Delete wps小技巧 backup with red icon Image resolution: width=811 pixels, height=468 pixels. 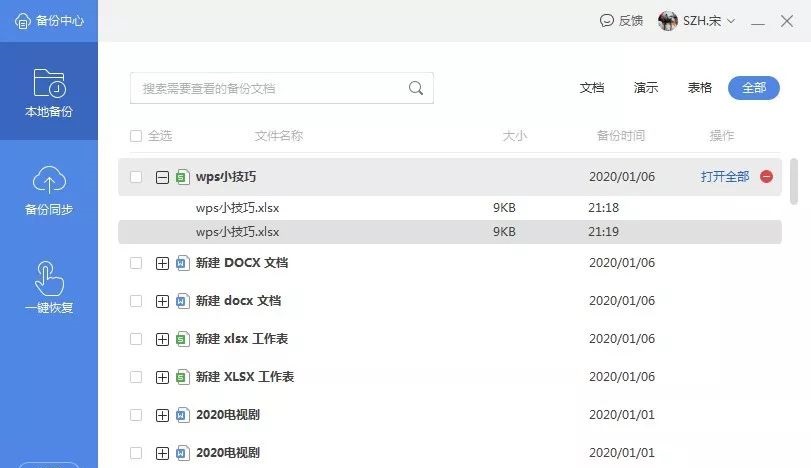[x=767, y=177]
